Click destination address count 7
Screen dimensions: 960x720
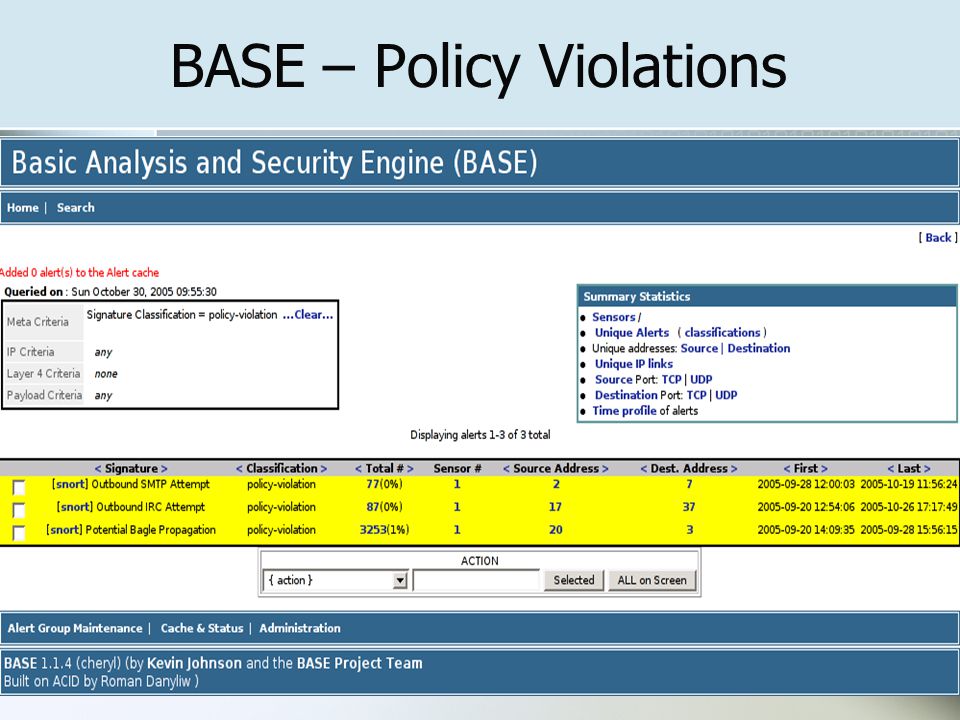[x=689, y=484]
